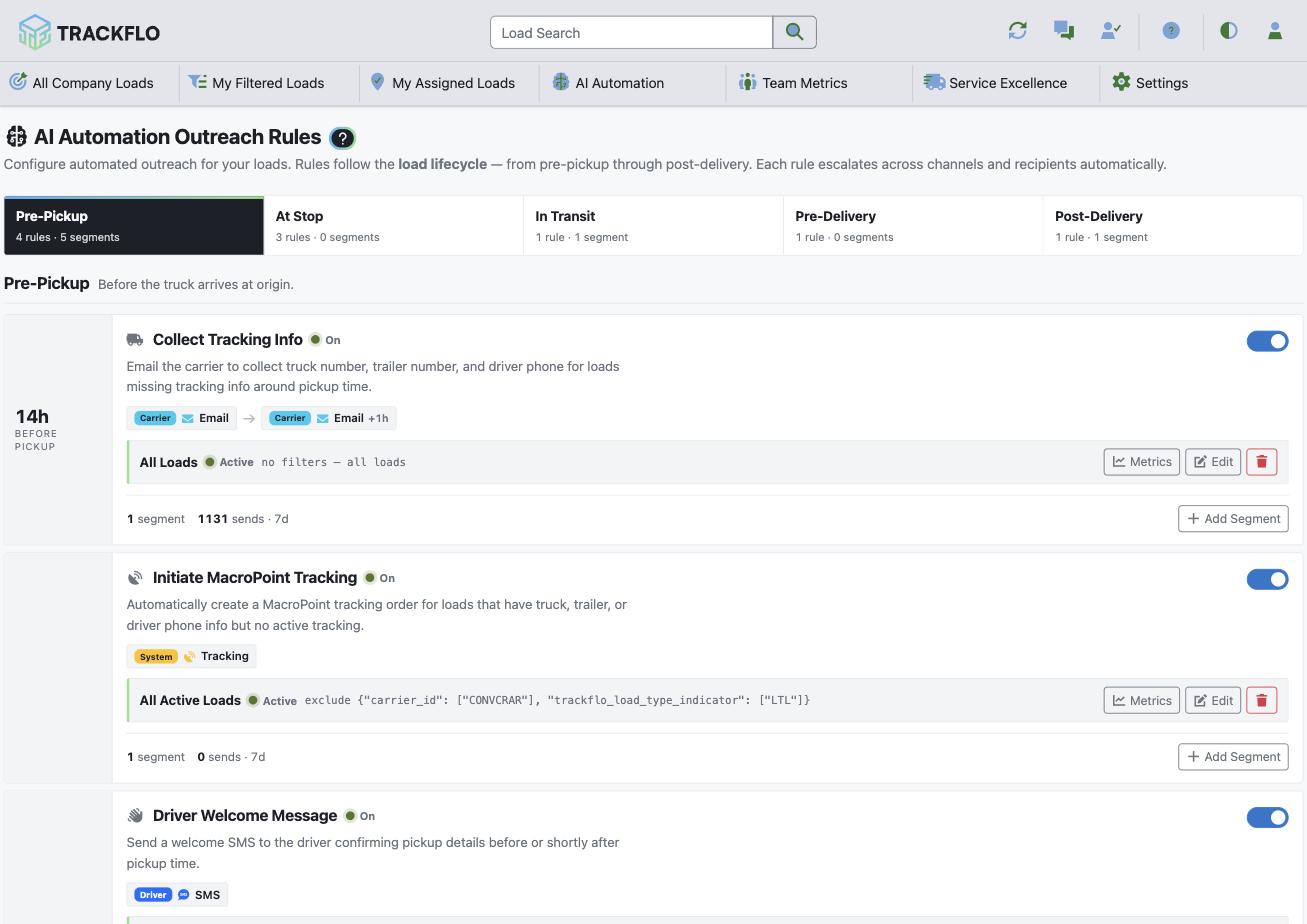Switch to the In Transit tab
The height and width of the screenshot is (924, 1307).
[653, 226]
